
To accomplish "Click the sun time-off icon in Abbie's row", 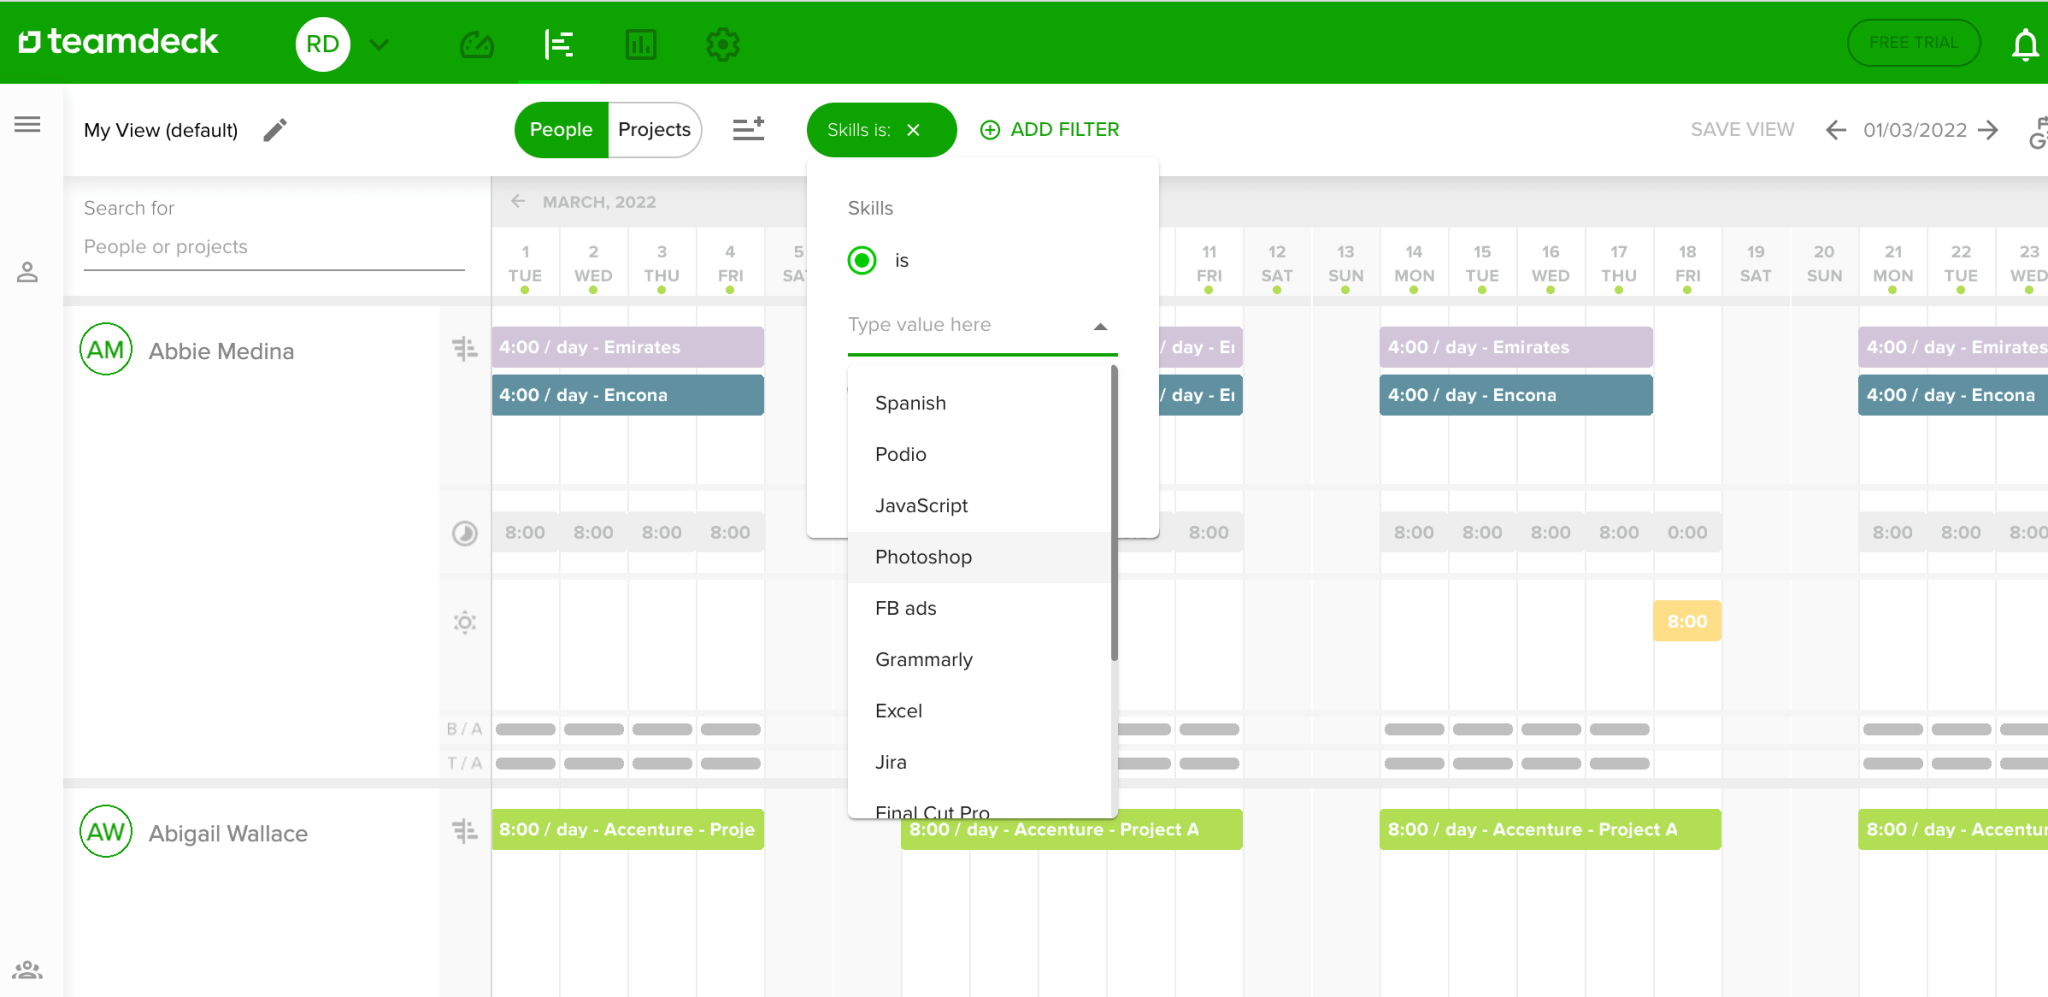I will pyautogui.click(x=464, y=622).
